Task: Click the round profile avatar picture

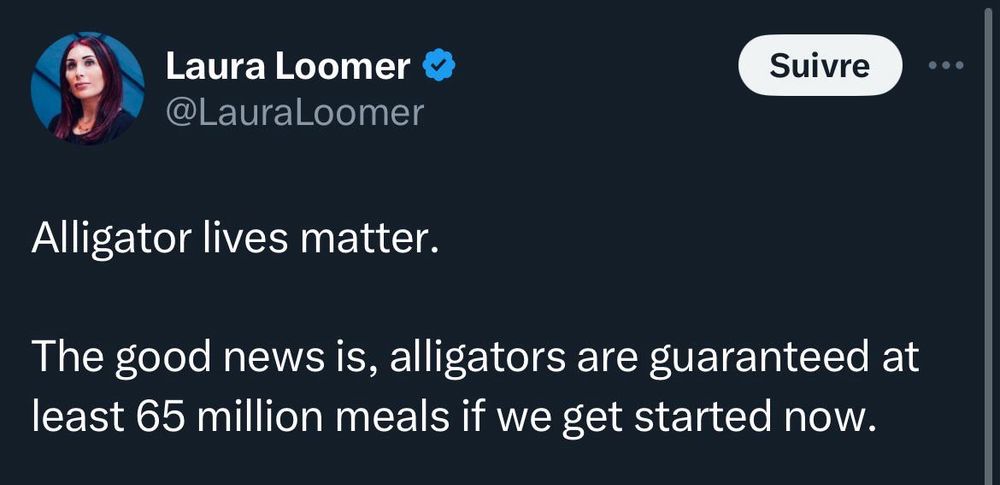Action: pos(88,88)
